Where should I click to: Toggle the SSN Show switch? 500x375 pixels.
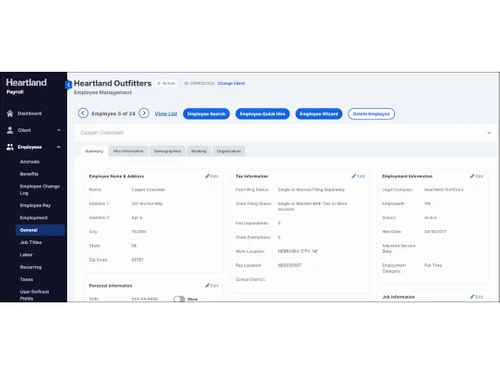click(x=179, y=299)
